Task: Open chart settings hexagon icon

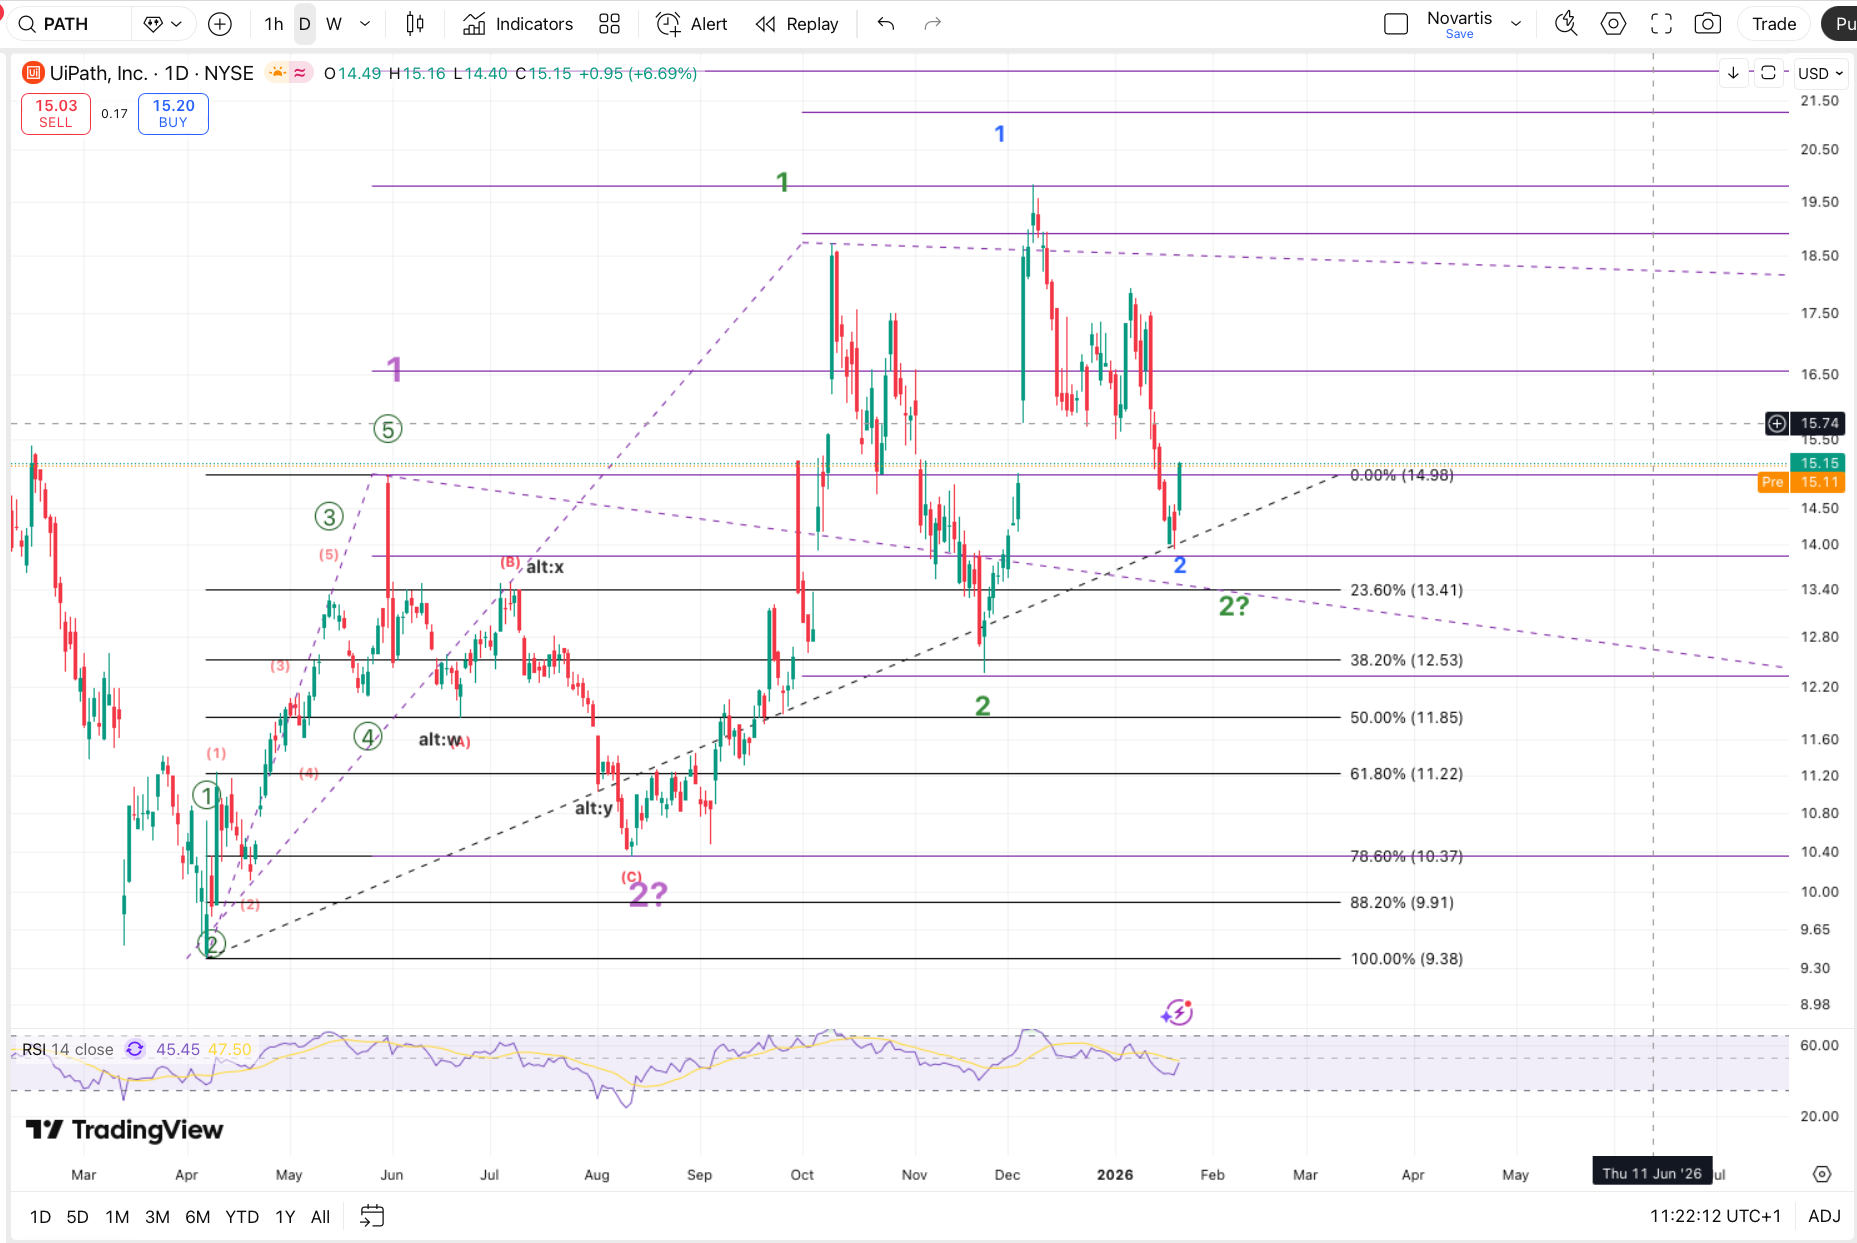Action: pyautogui.click(x=1613, y=24)
